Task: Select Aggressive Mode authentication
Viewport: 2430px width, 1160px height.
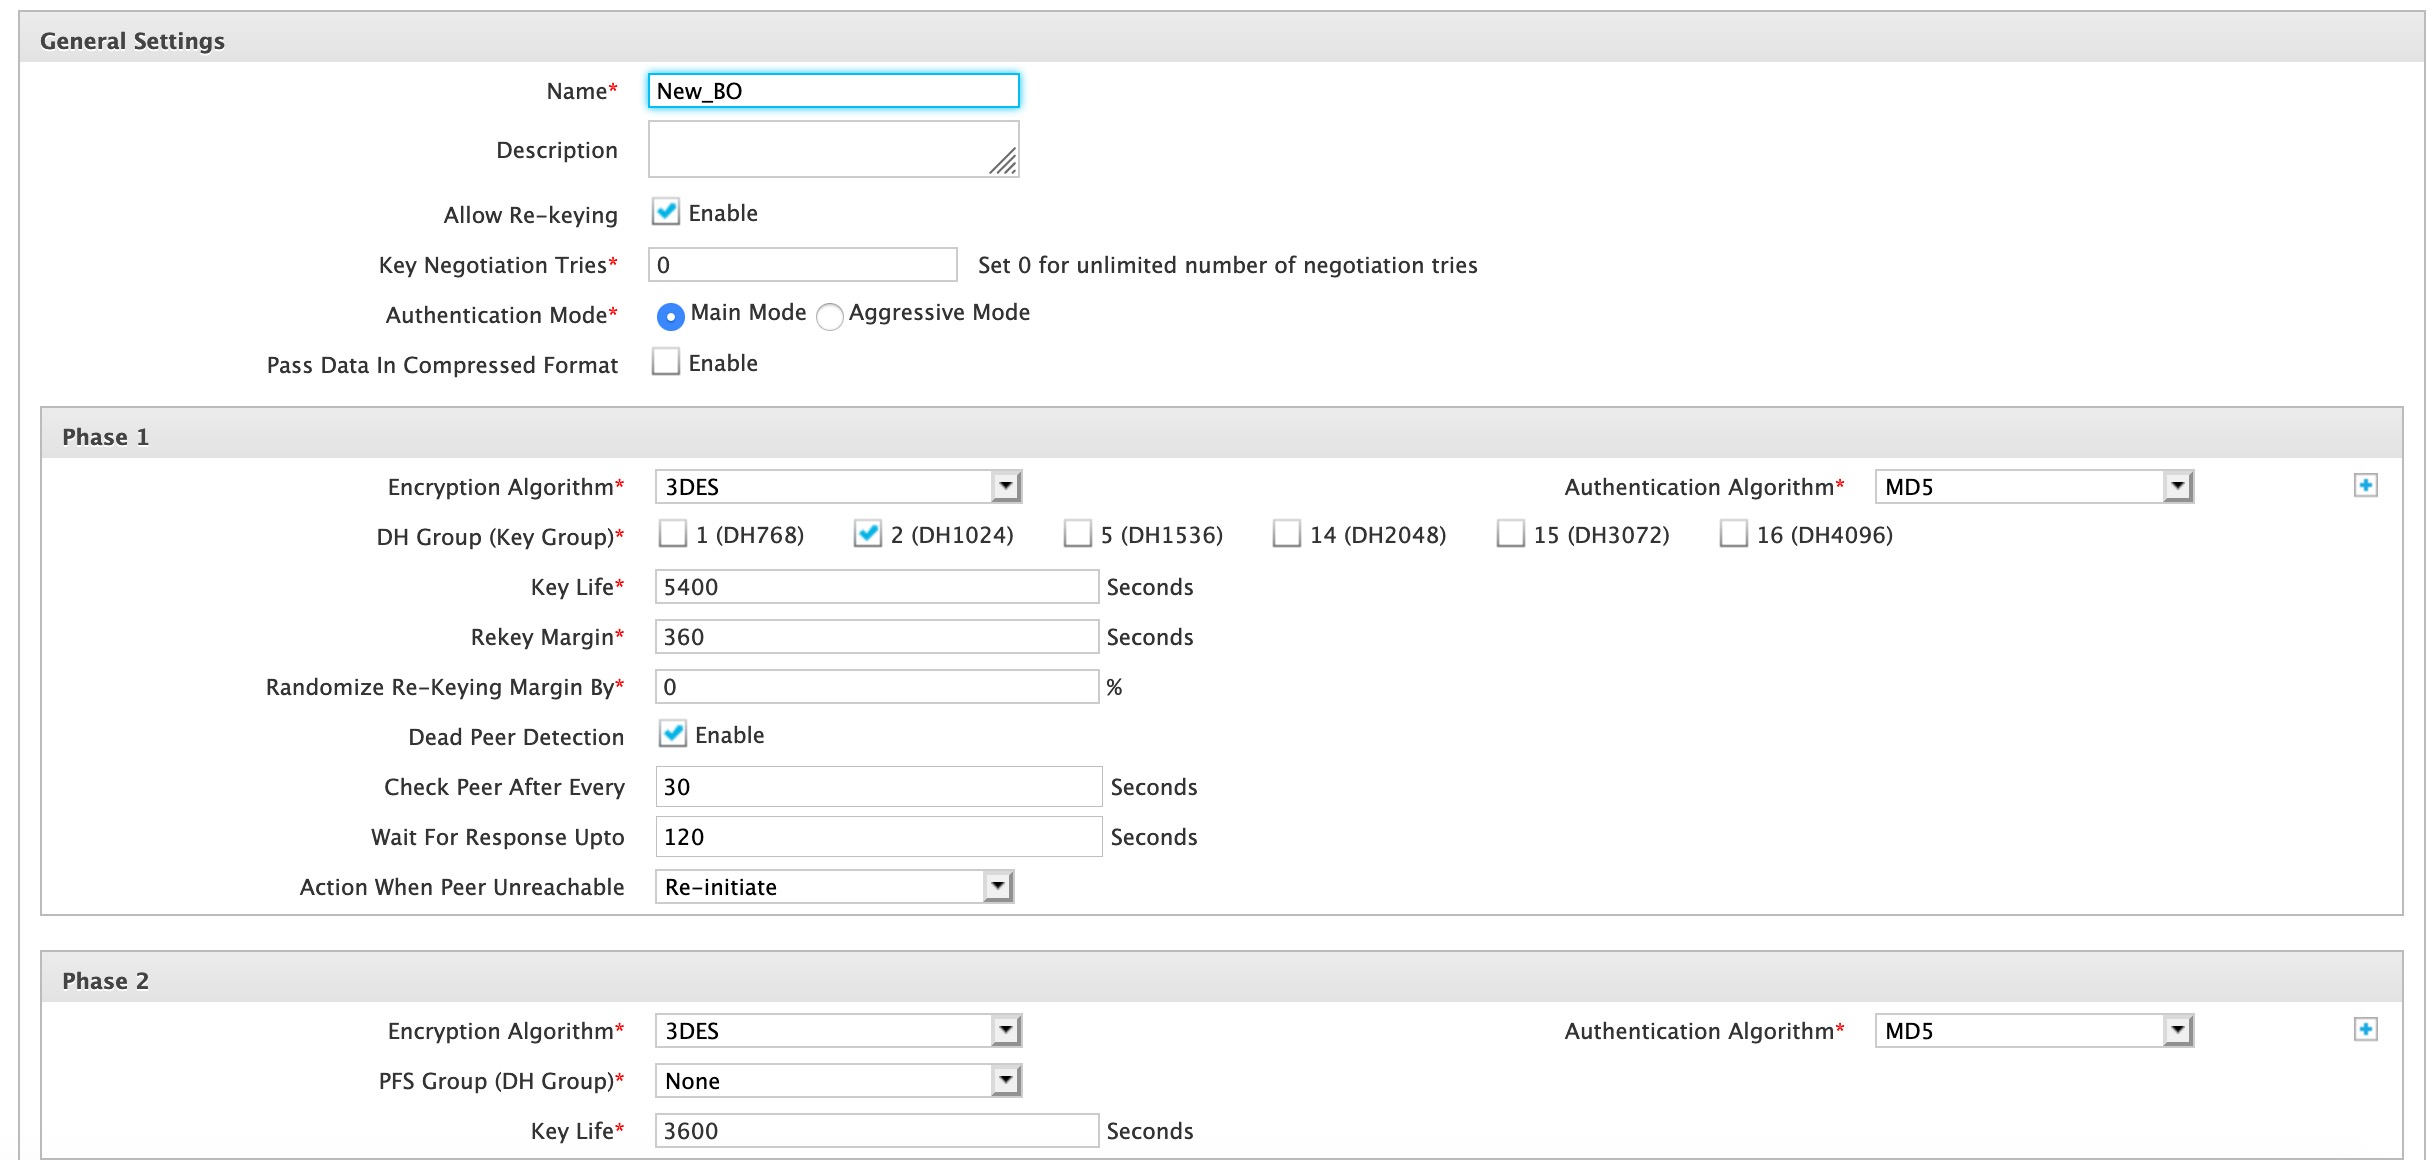Action: click(830, 316)
